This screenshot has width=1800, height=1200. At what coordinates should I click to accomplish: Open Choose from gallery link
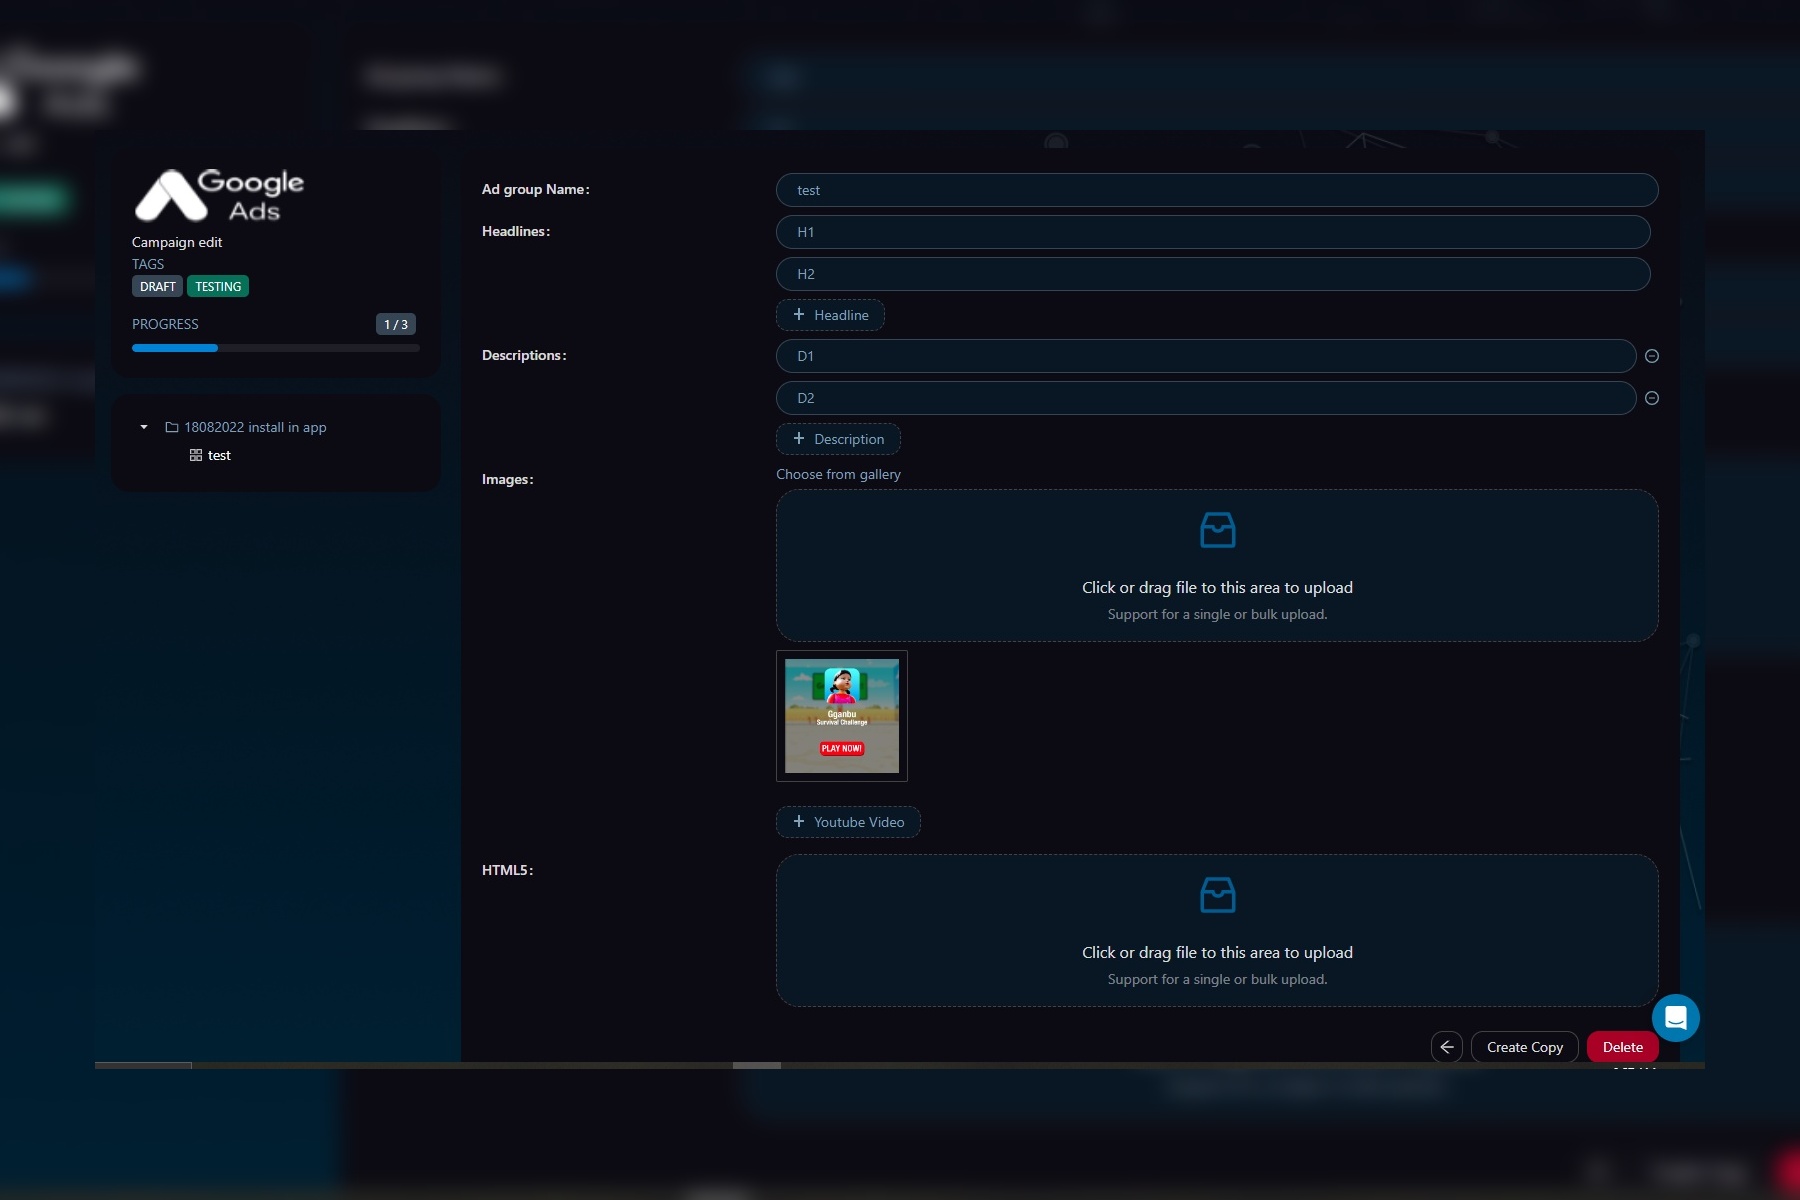[x=838, y=474]
